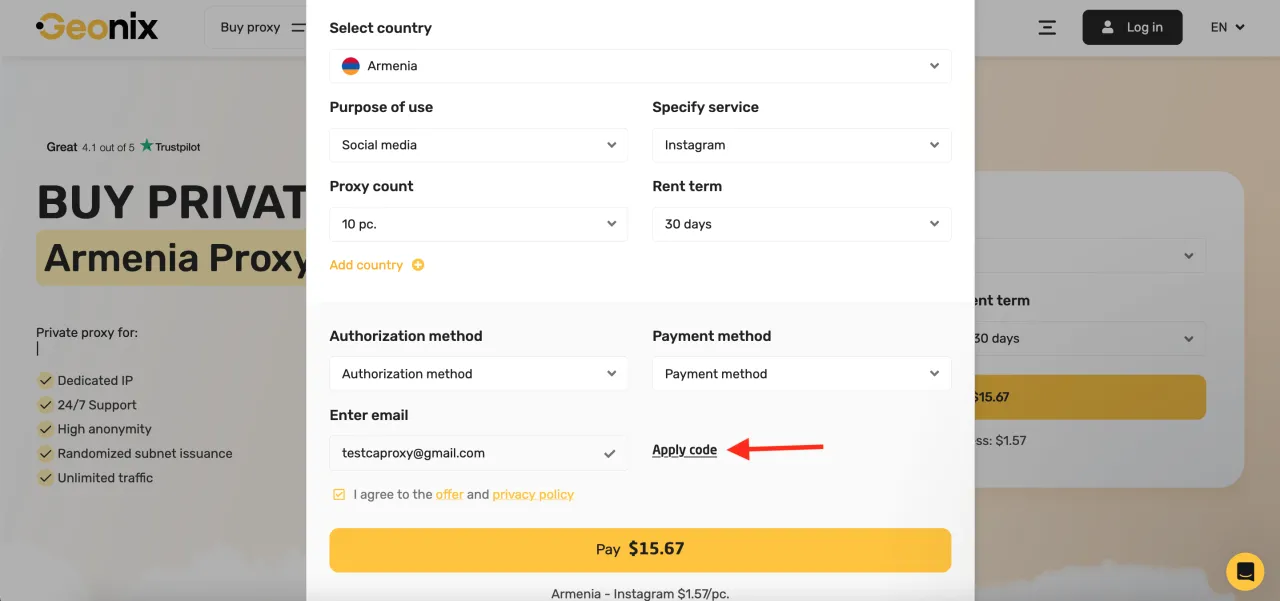This screenshot has width=1280, height=601.
Task: Click the Geonix logo
Action: (x=97, y=27)
